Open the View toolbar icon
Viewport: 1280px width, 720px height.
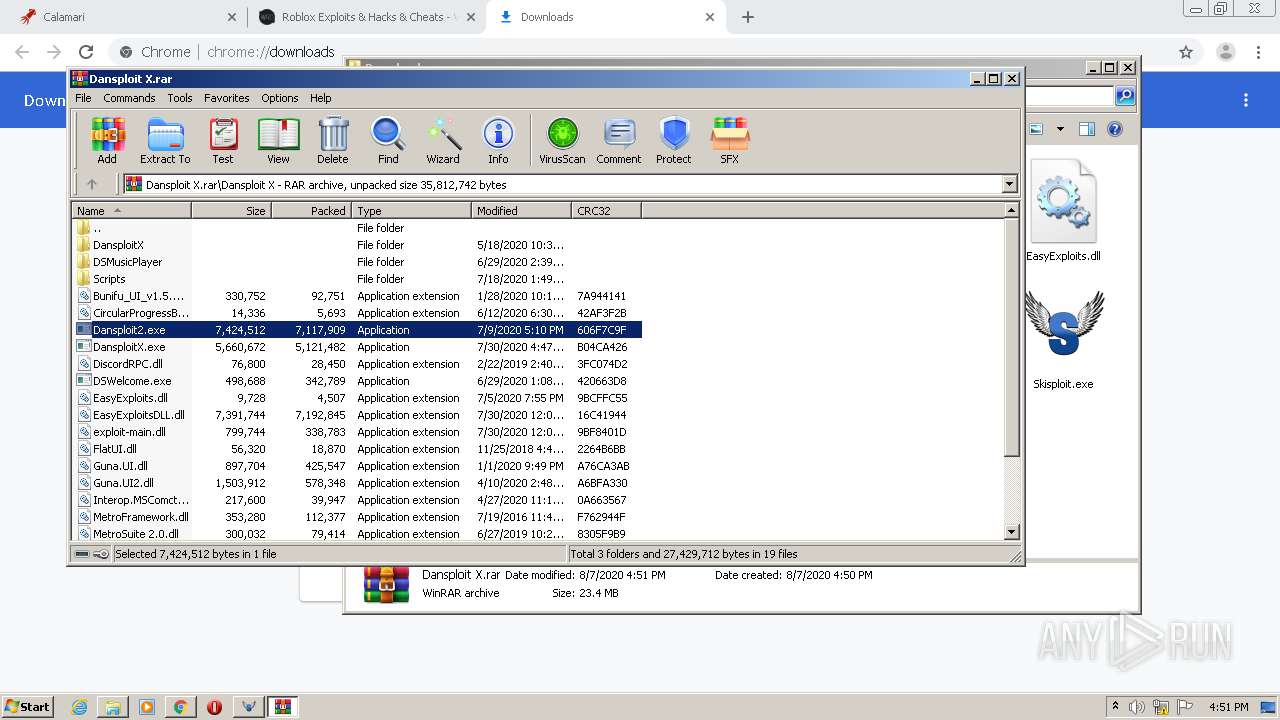278,141
